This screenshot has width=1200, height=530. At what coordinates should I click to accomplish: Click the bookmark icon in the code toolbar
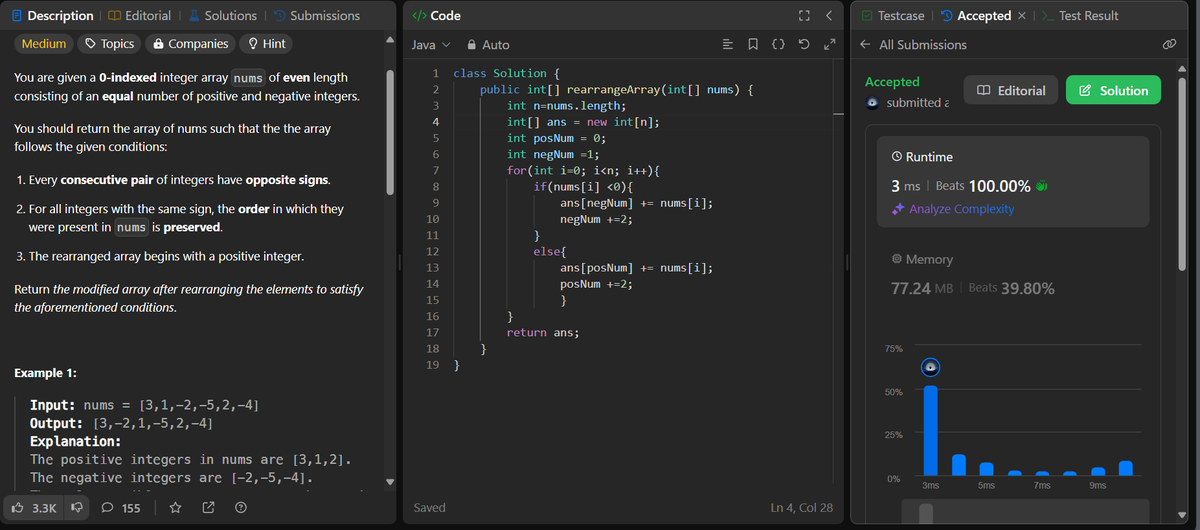point(753,45)
